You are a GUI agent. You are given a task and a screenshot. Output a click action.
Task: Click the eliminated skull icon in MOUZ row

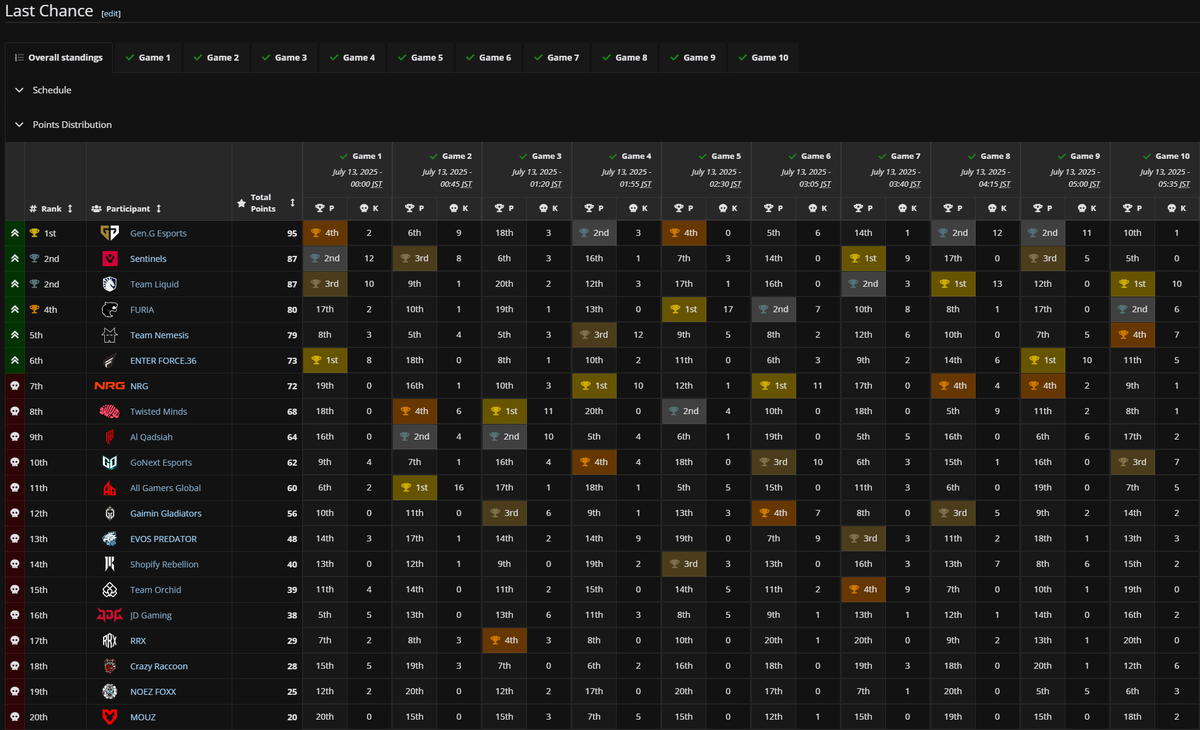tap(14, 718)
